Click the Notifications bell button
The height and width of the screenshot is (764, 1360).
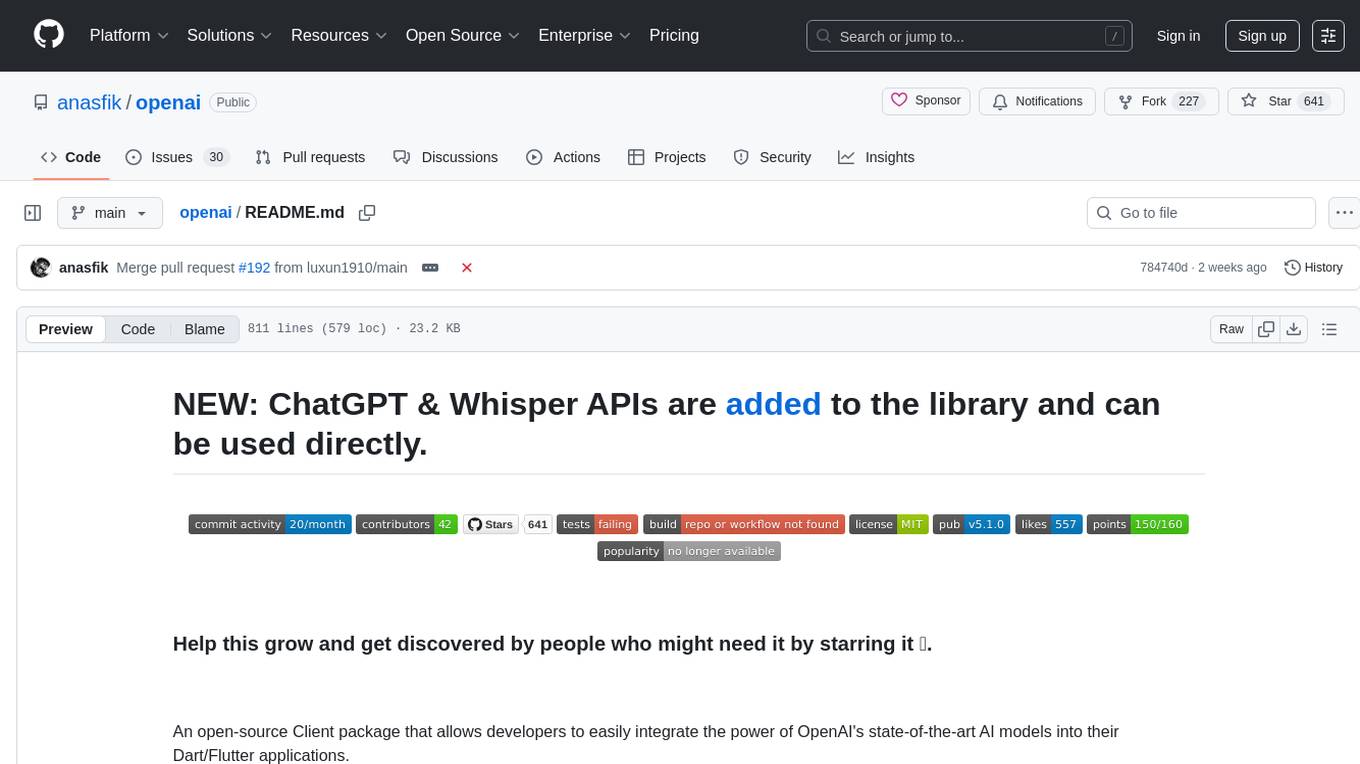click(1037, 101)
